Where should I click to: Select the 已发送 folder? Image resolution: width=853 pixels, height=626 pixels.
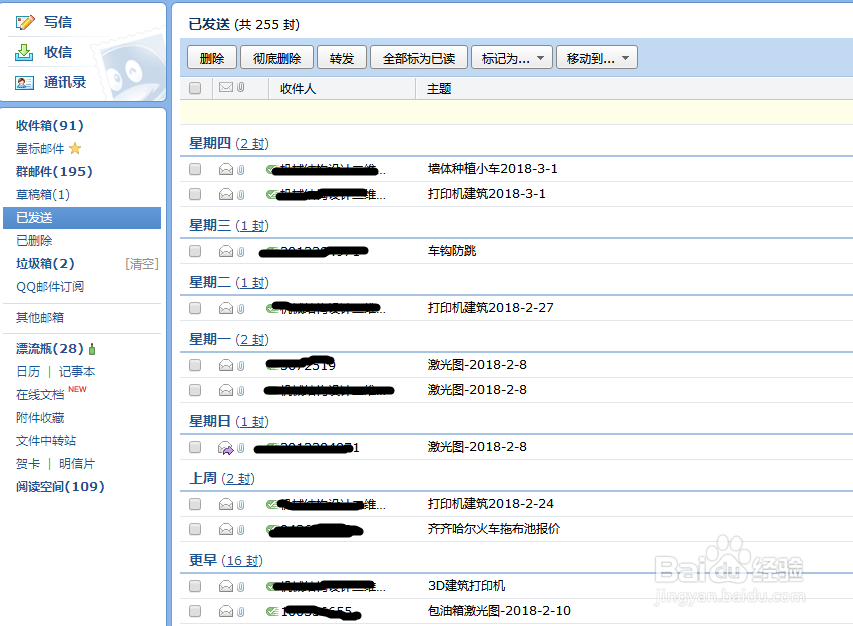[82, 218]
